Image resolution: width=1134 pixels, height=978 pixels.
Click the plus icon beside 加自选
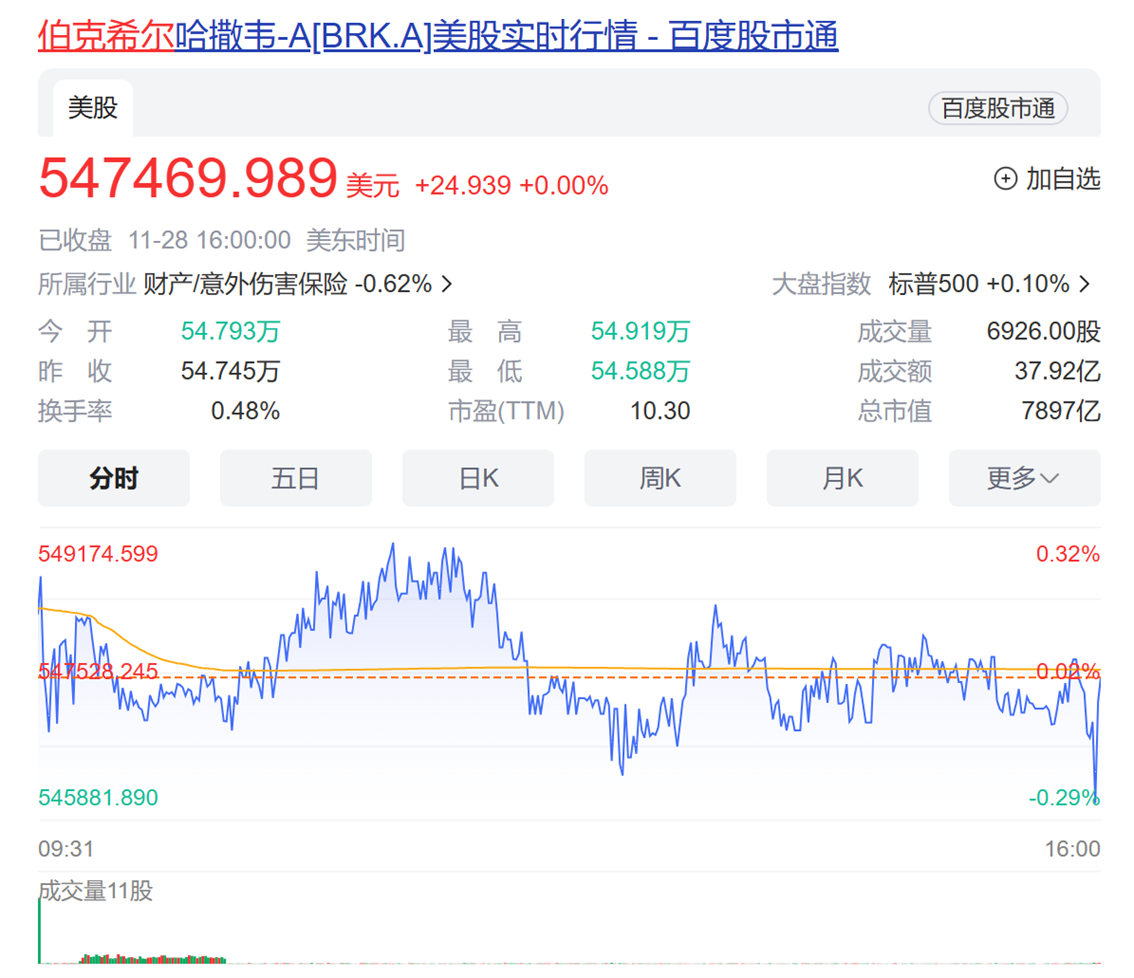coord(1005,179)
